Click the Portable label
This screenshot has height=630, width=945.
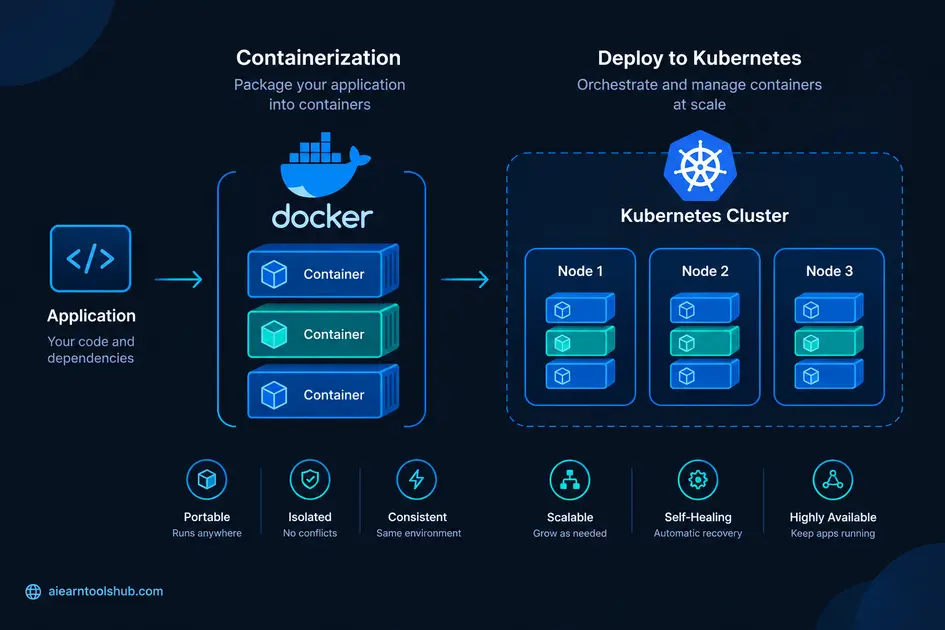click(207, 517)
